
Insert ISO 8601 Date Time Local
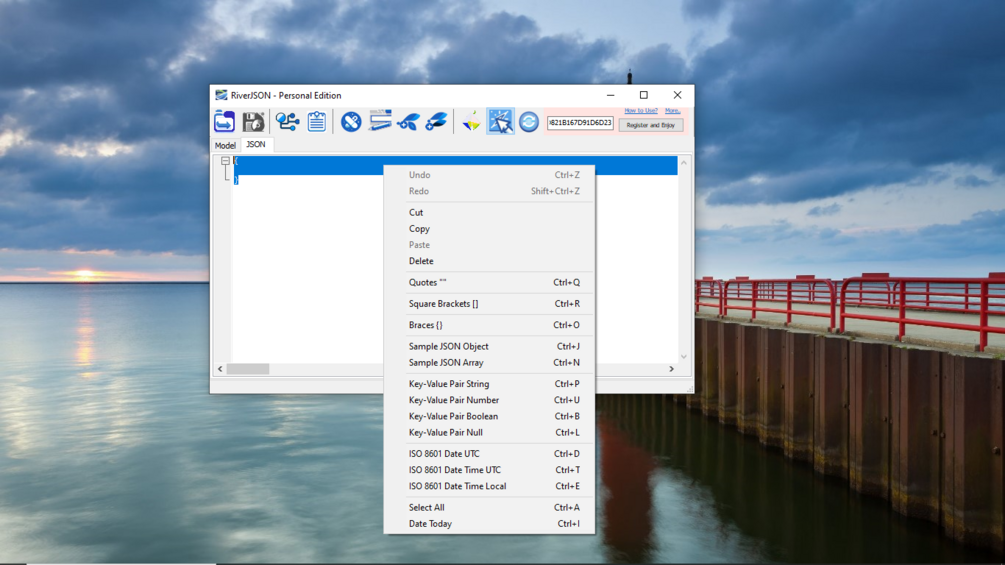tap(489, 486)
